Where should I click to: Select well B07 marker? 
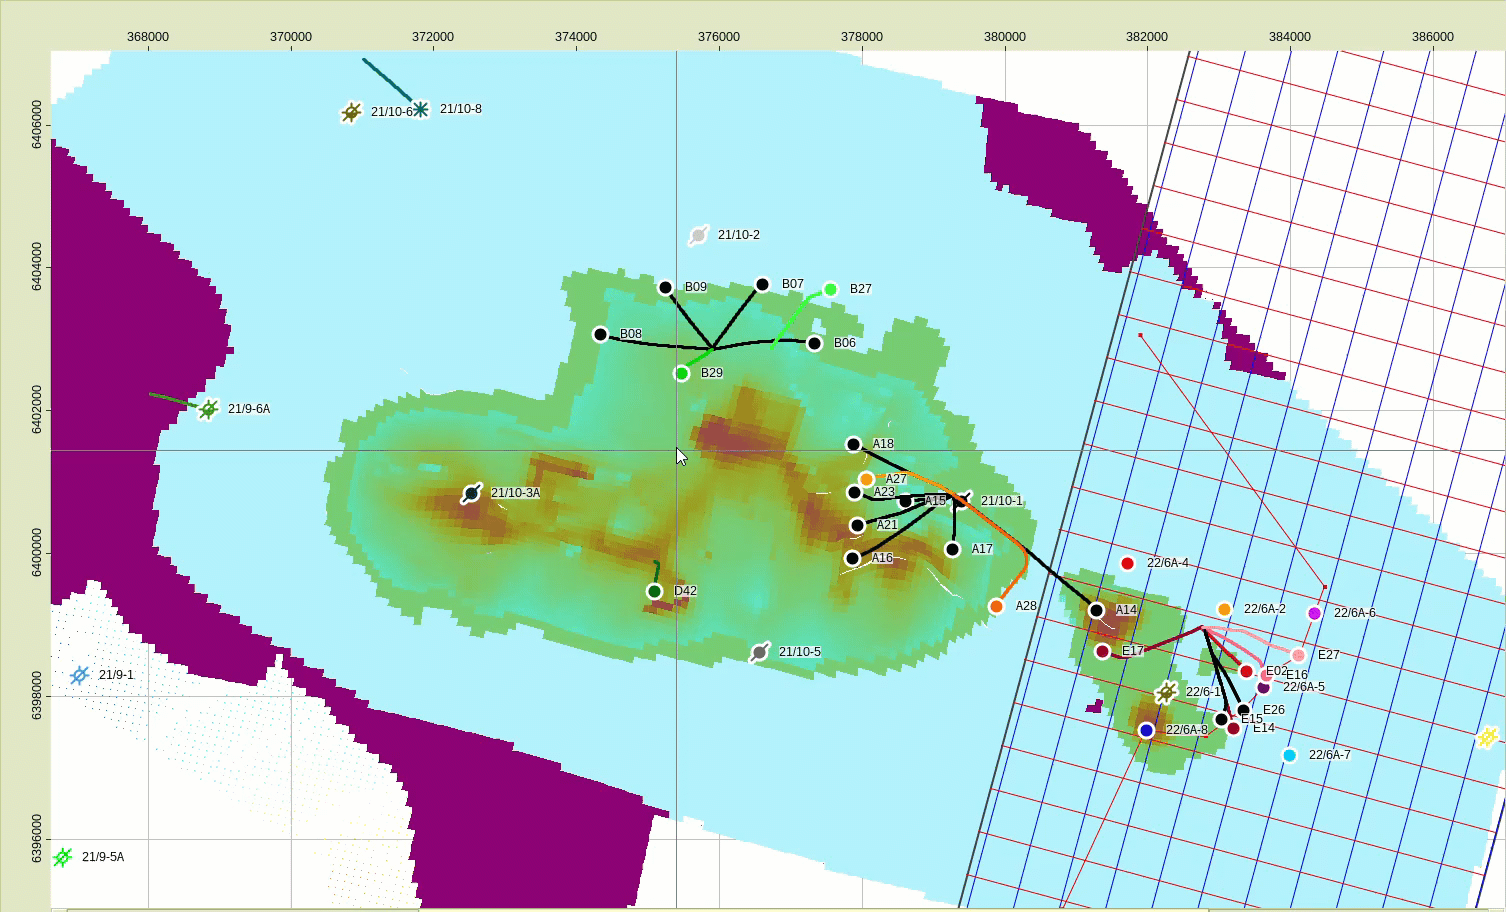coord(762,285)
